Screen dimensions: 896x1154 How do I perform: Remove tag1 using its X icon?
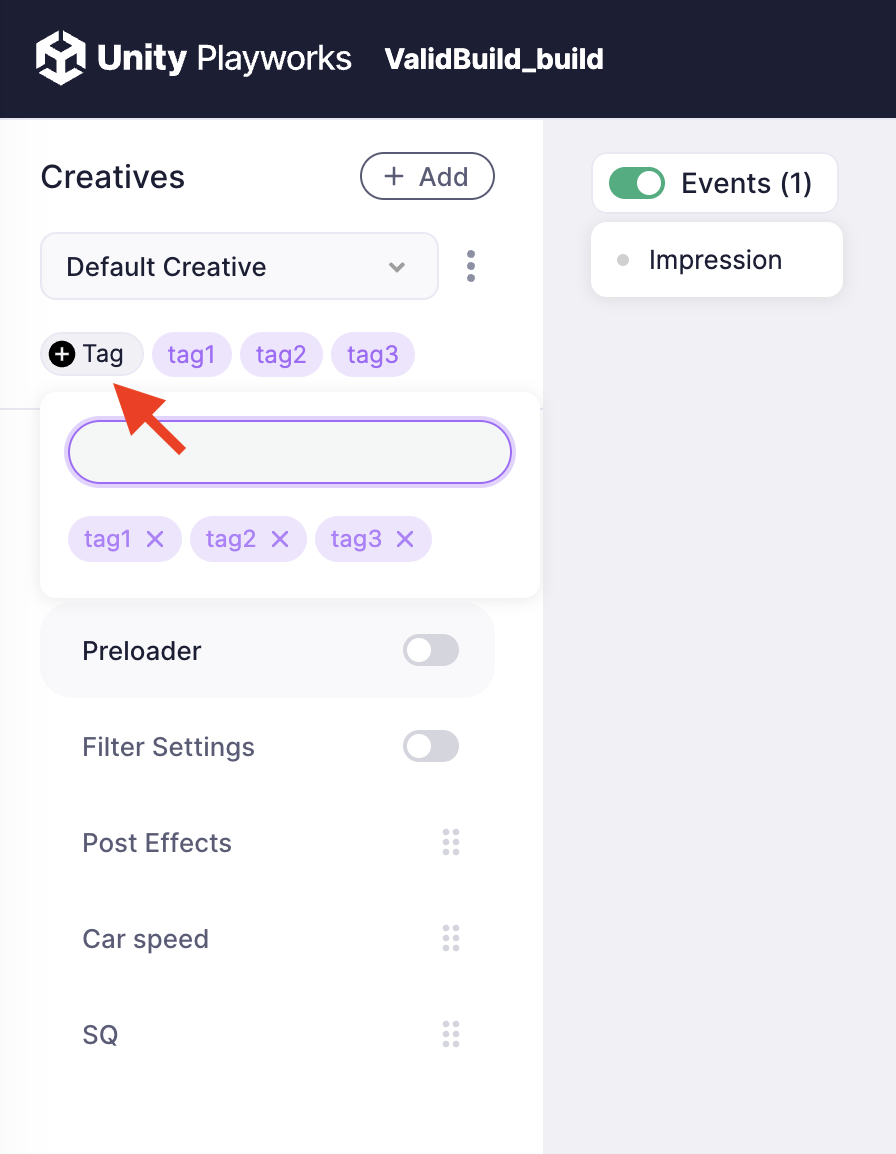point(155,539)
